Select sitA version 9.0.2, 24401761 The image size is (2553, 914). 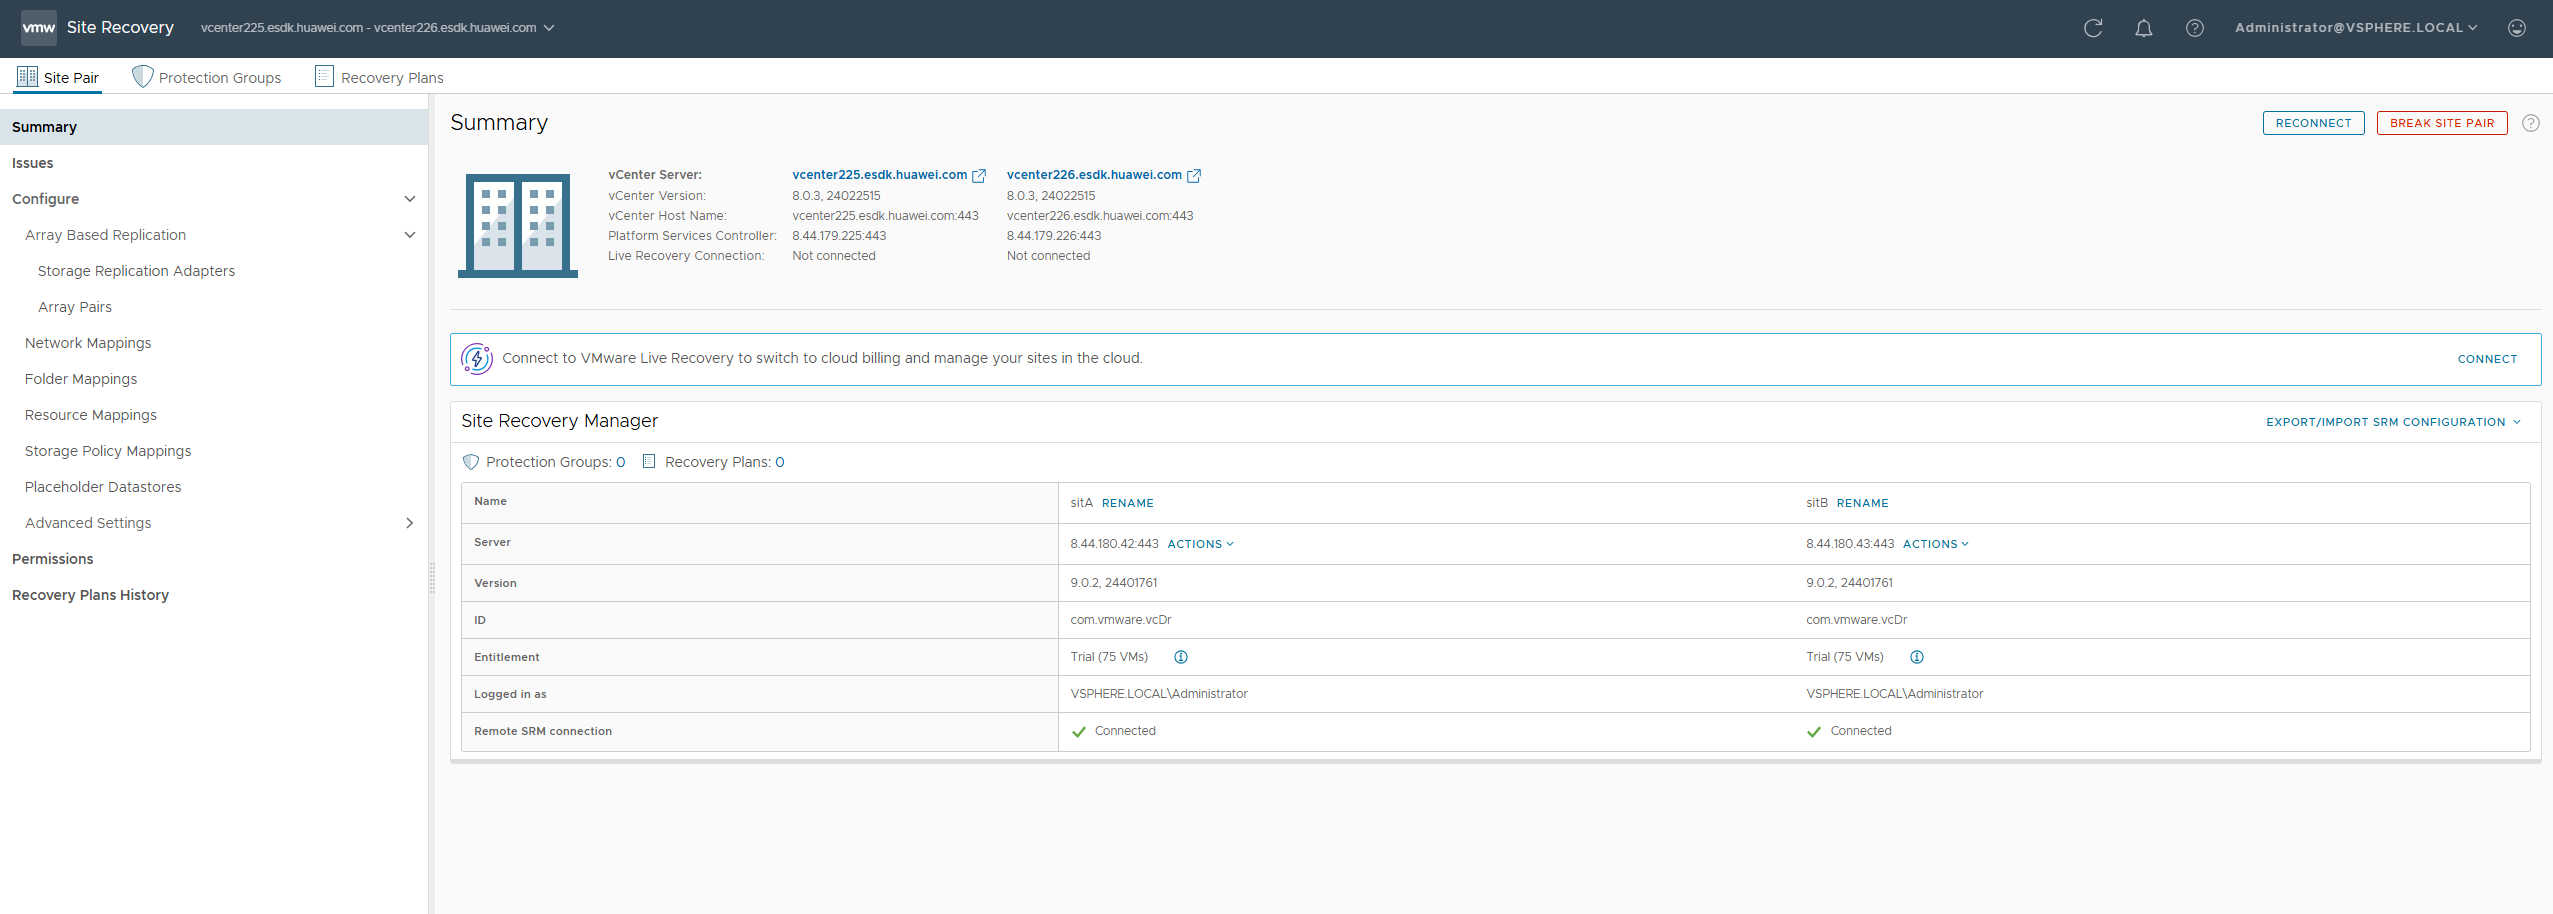[x=1114, y=583]
